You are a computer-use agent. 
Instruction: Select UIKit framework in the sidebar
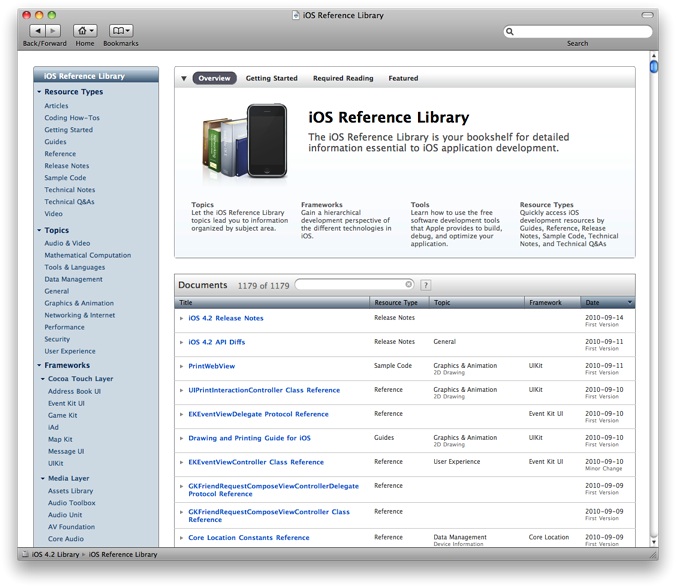55,463
